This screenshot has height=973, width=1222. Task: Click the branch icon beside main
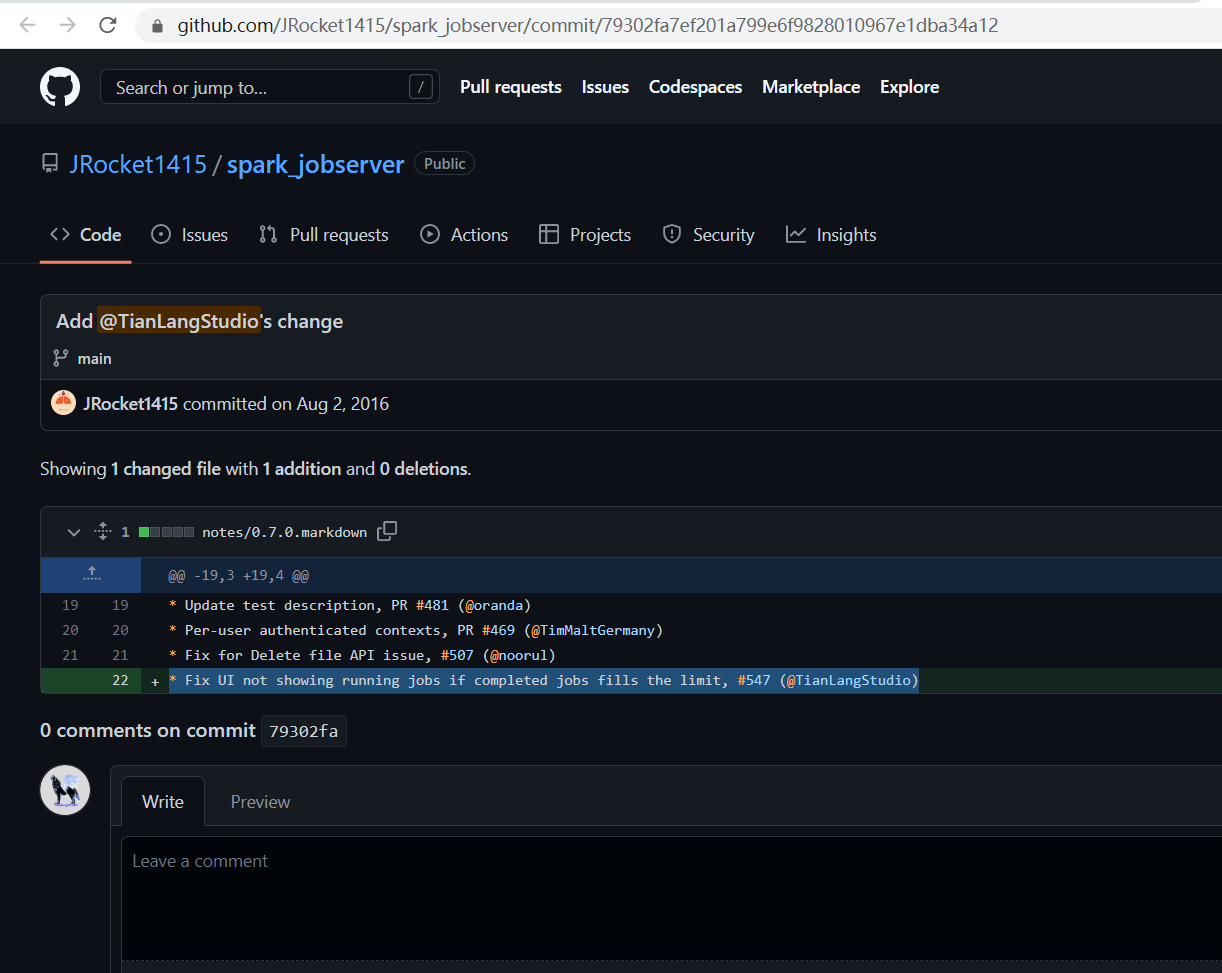(x=61, y=358)
